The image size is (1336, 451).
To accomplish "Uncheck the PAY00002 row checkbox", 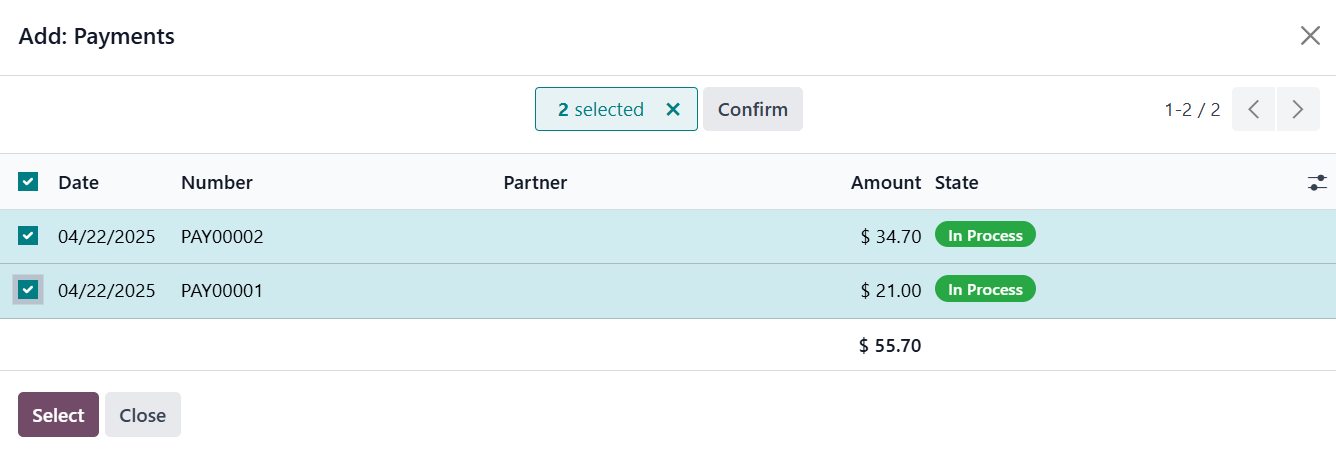I will click(28, 236).
